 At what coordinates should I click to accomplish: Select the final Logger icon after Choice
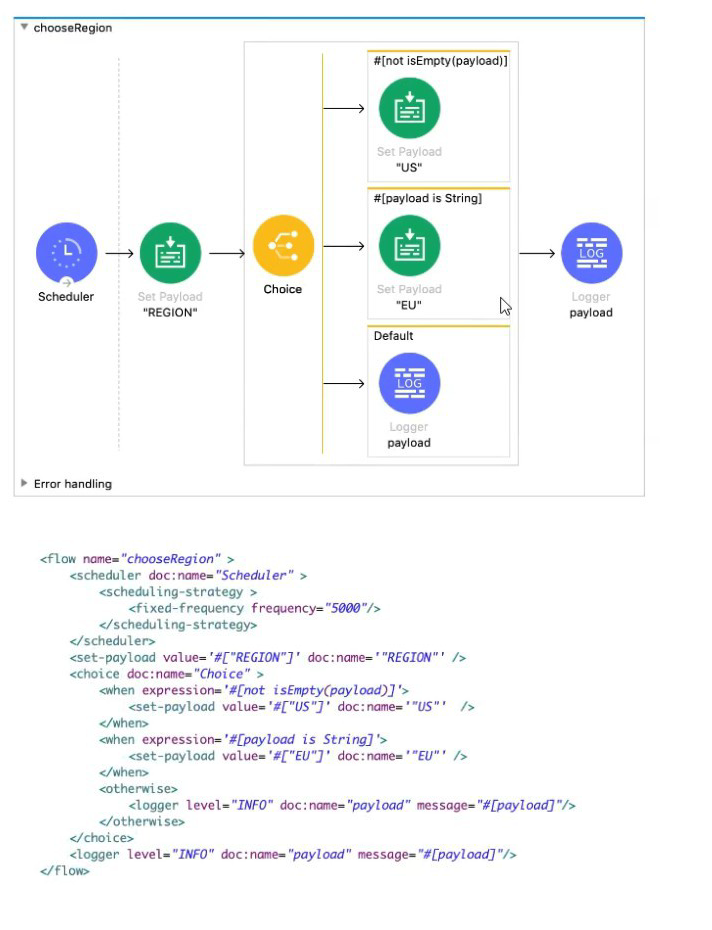click(x=591, y=253)
